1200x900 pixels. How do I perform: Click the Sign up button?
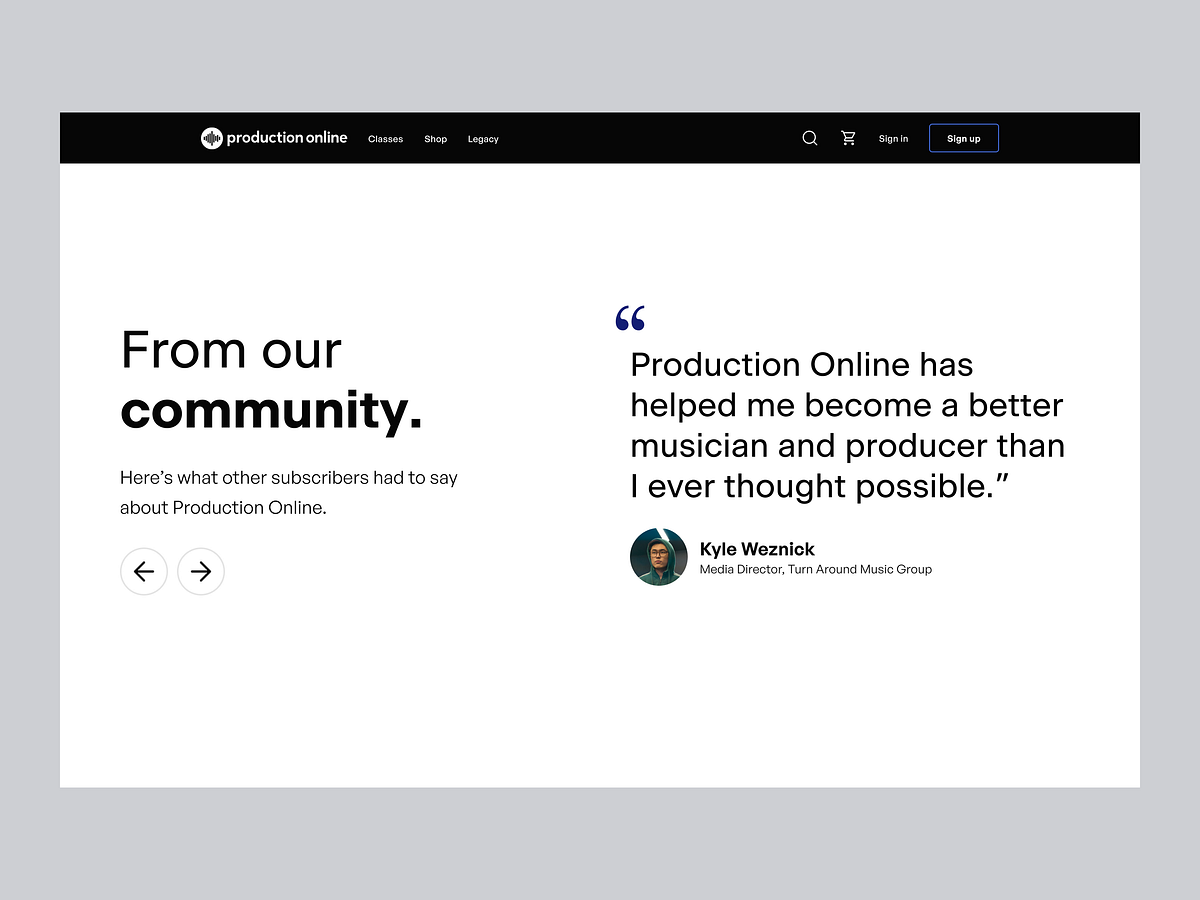[963, 138]
